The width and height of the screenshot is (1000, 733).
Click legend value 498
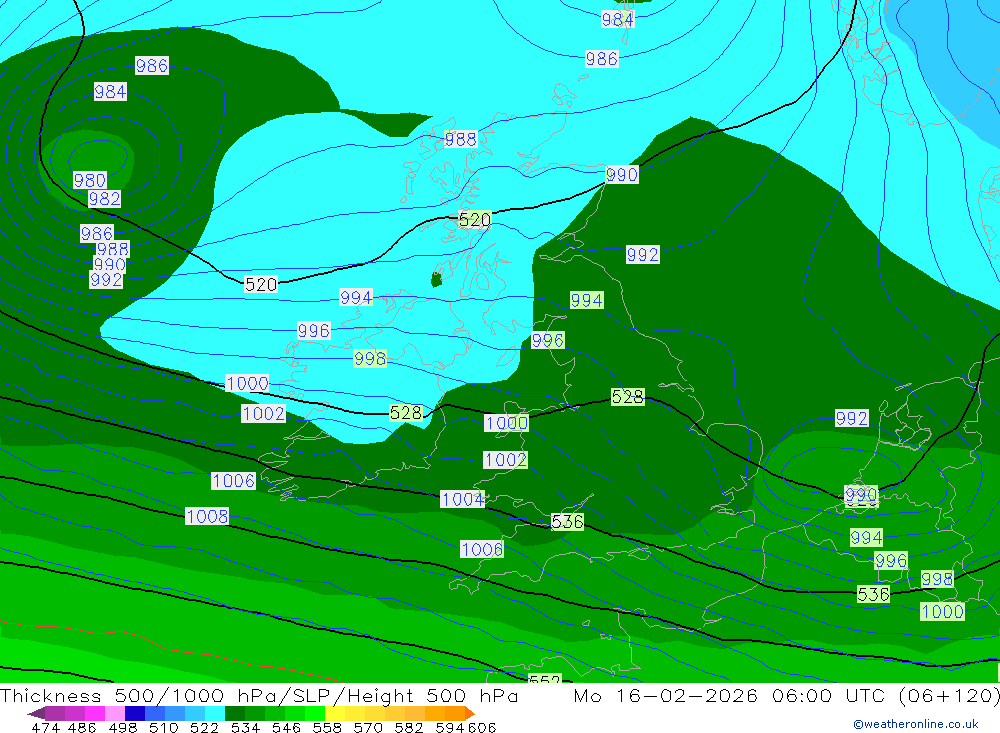[123, 728]
